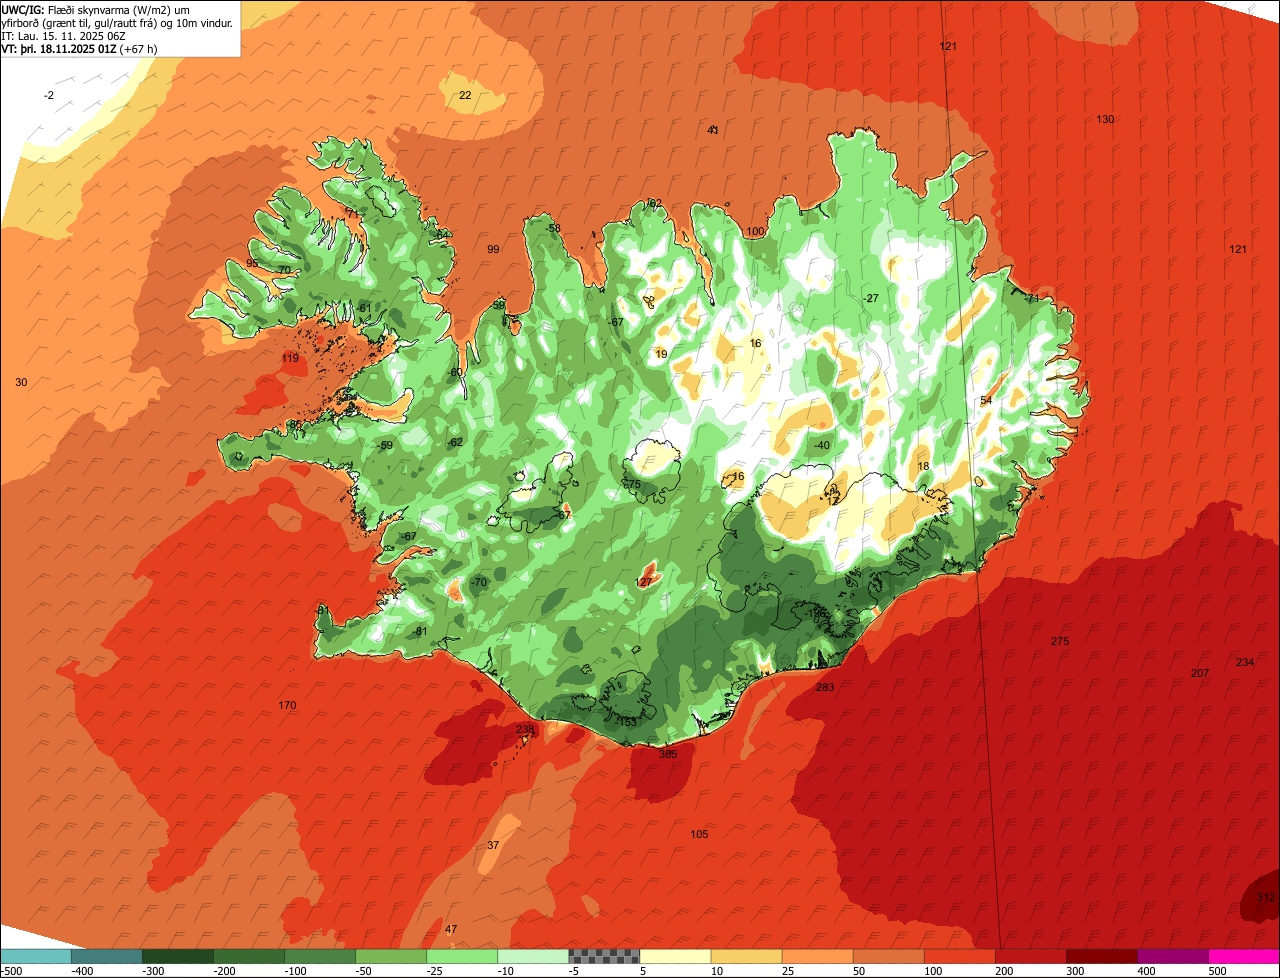The height and width of the screenshot is (978, 1280).
Task: Click the -200 to -100 green legend swatch
Action: 248,956
